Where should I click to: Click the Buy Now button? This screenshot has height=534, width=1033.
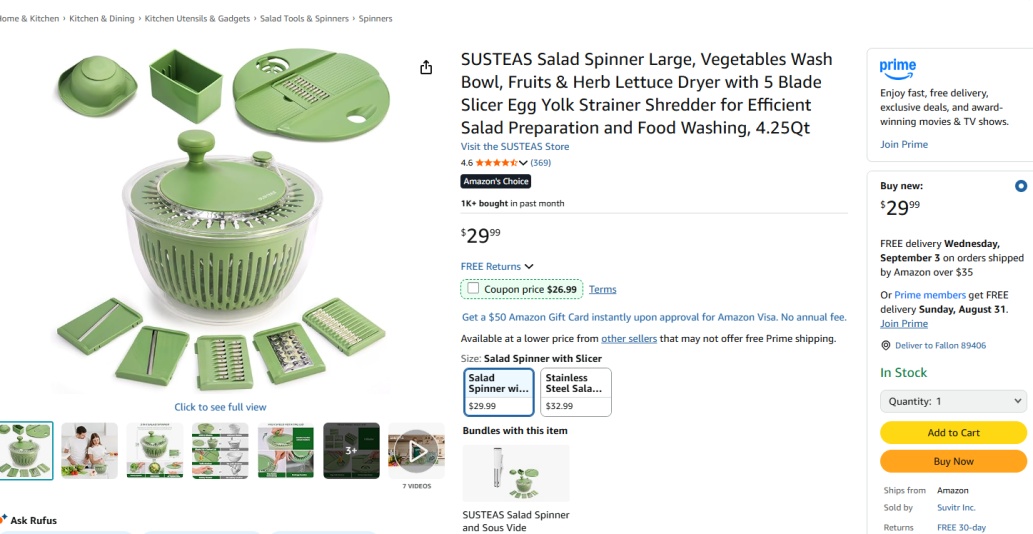pos(953,461)
